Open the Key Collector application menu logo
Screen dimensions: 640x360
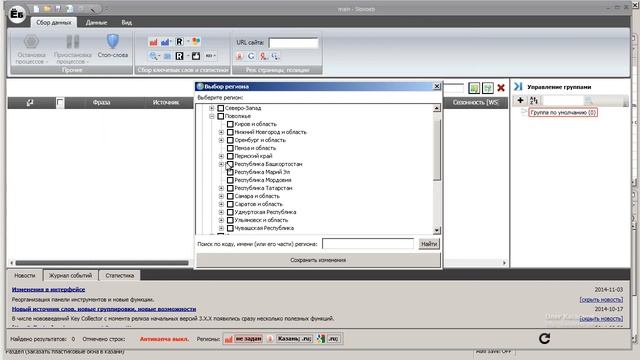17,15
